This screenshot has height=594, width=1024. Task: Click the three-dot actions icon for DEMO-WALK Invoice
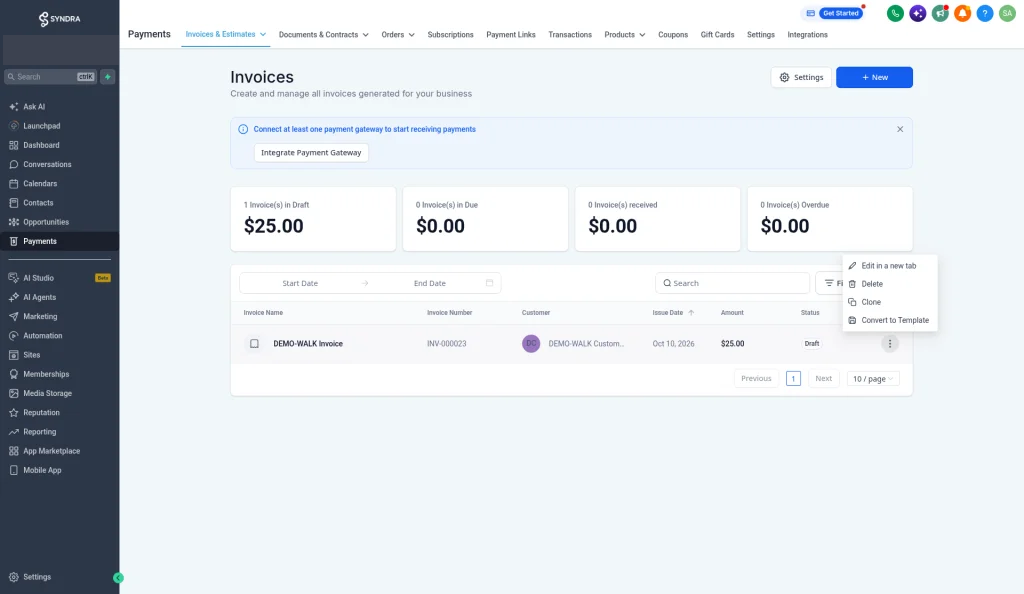(889, 343)
